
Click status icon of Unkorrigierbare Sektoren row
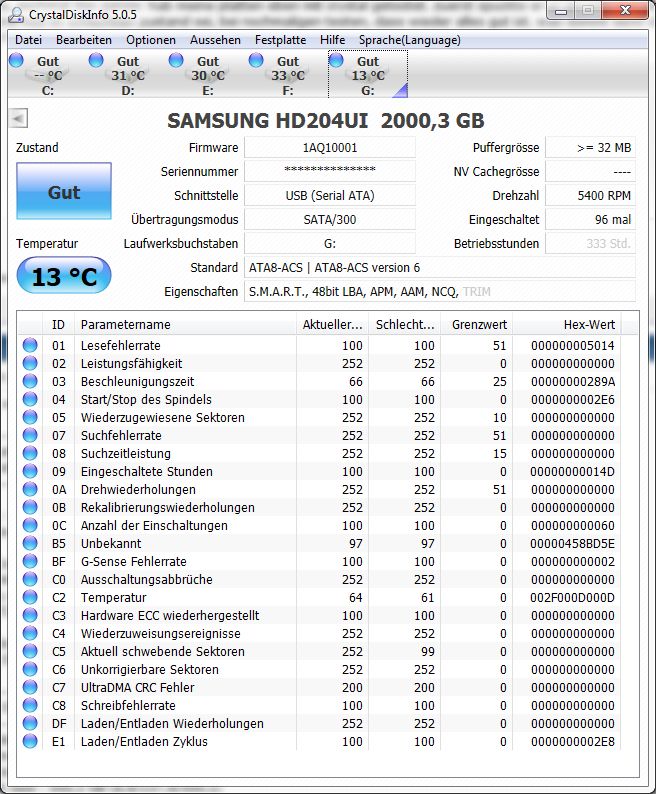coord(30,669)
